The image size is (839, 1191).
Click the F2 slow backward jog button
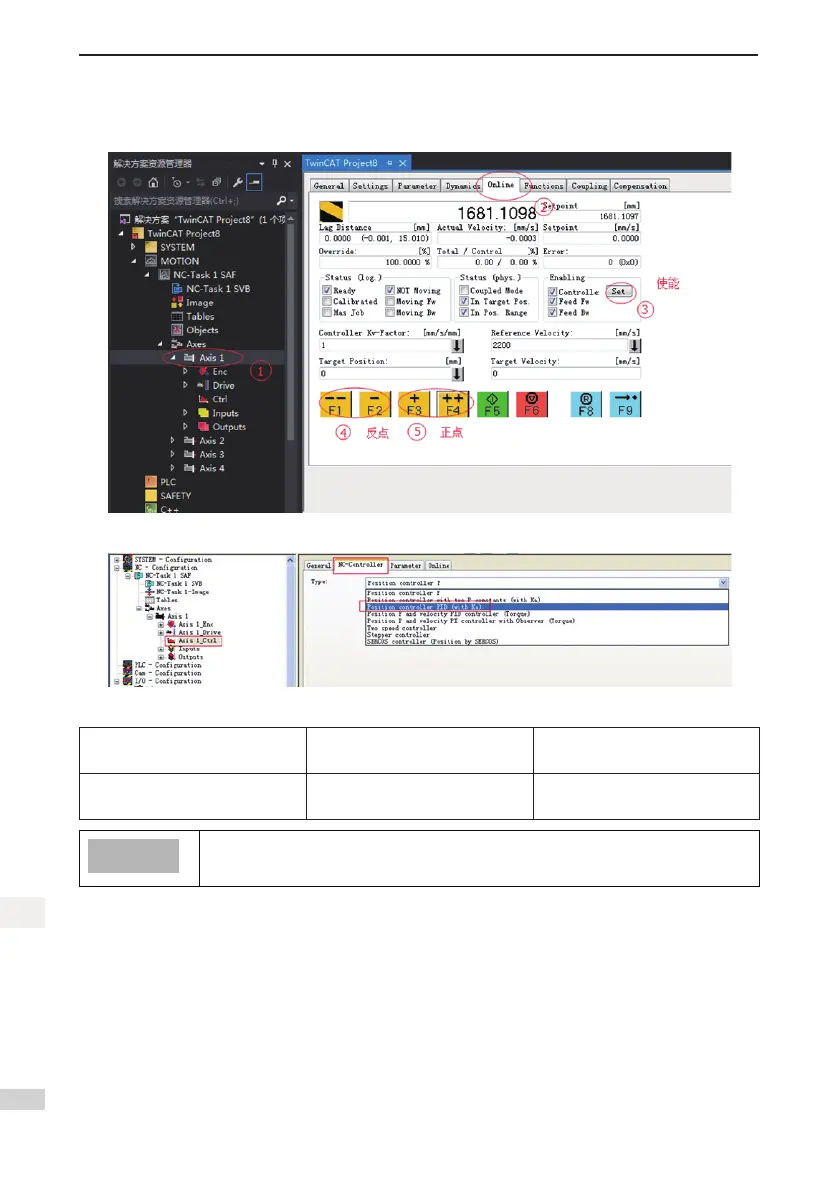pyautogui.click(x=374, y=404)
